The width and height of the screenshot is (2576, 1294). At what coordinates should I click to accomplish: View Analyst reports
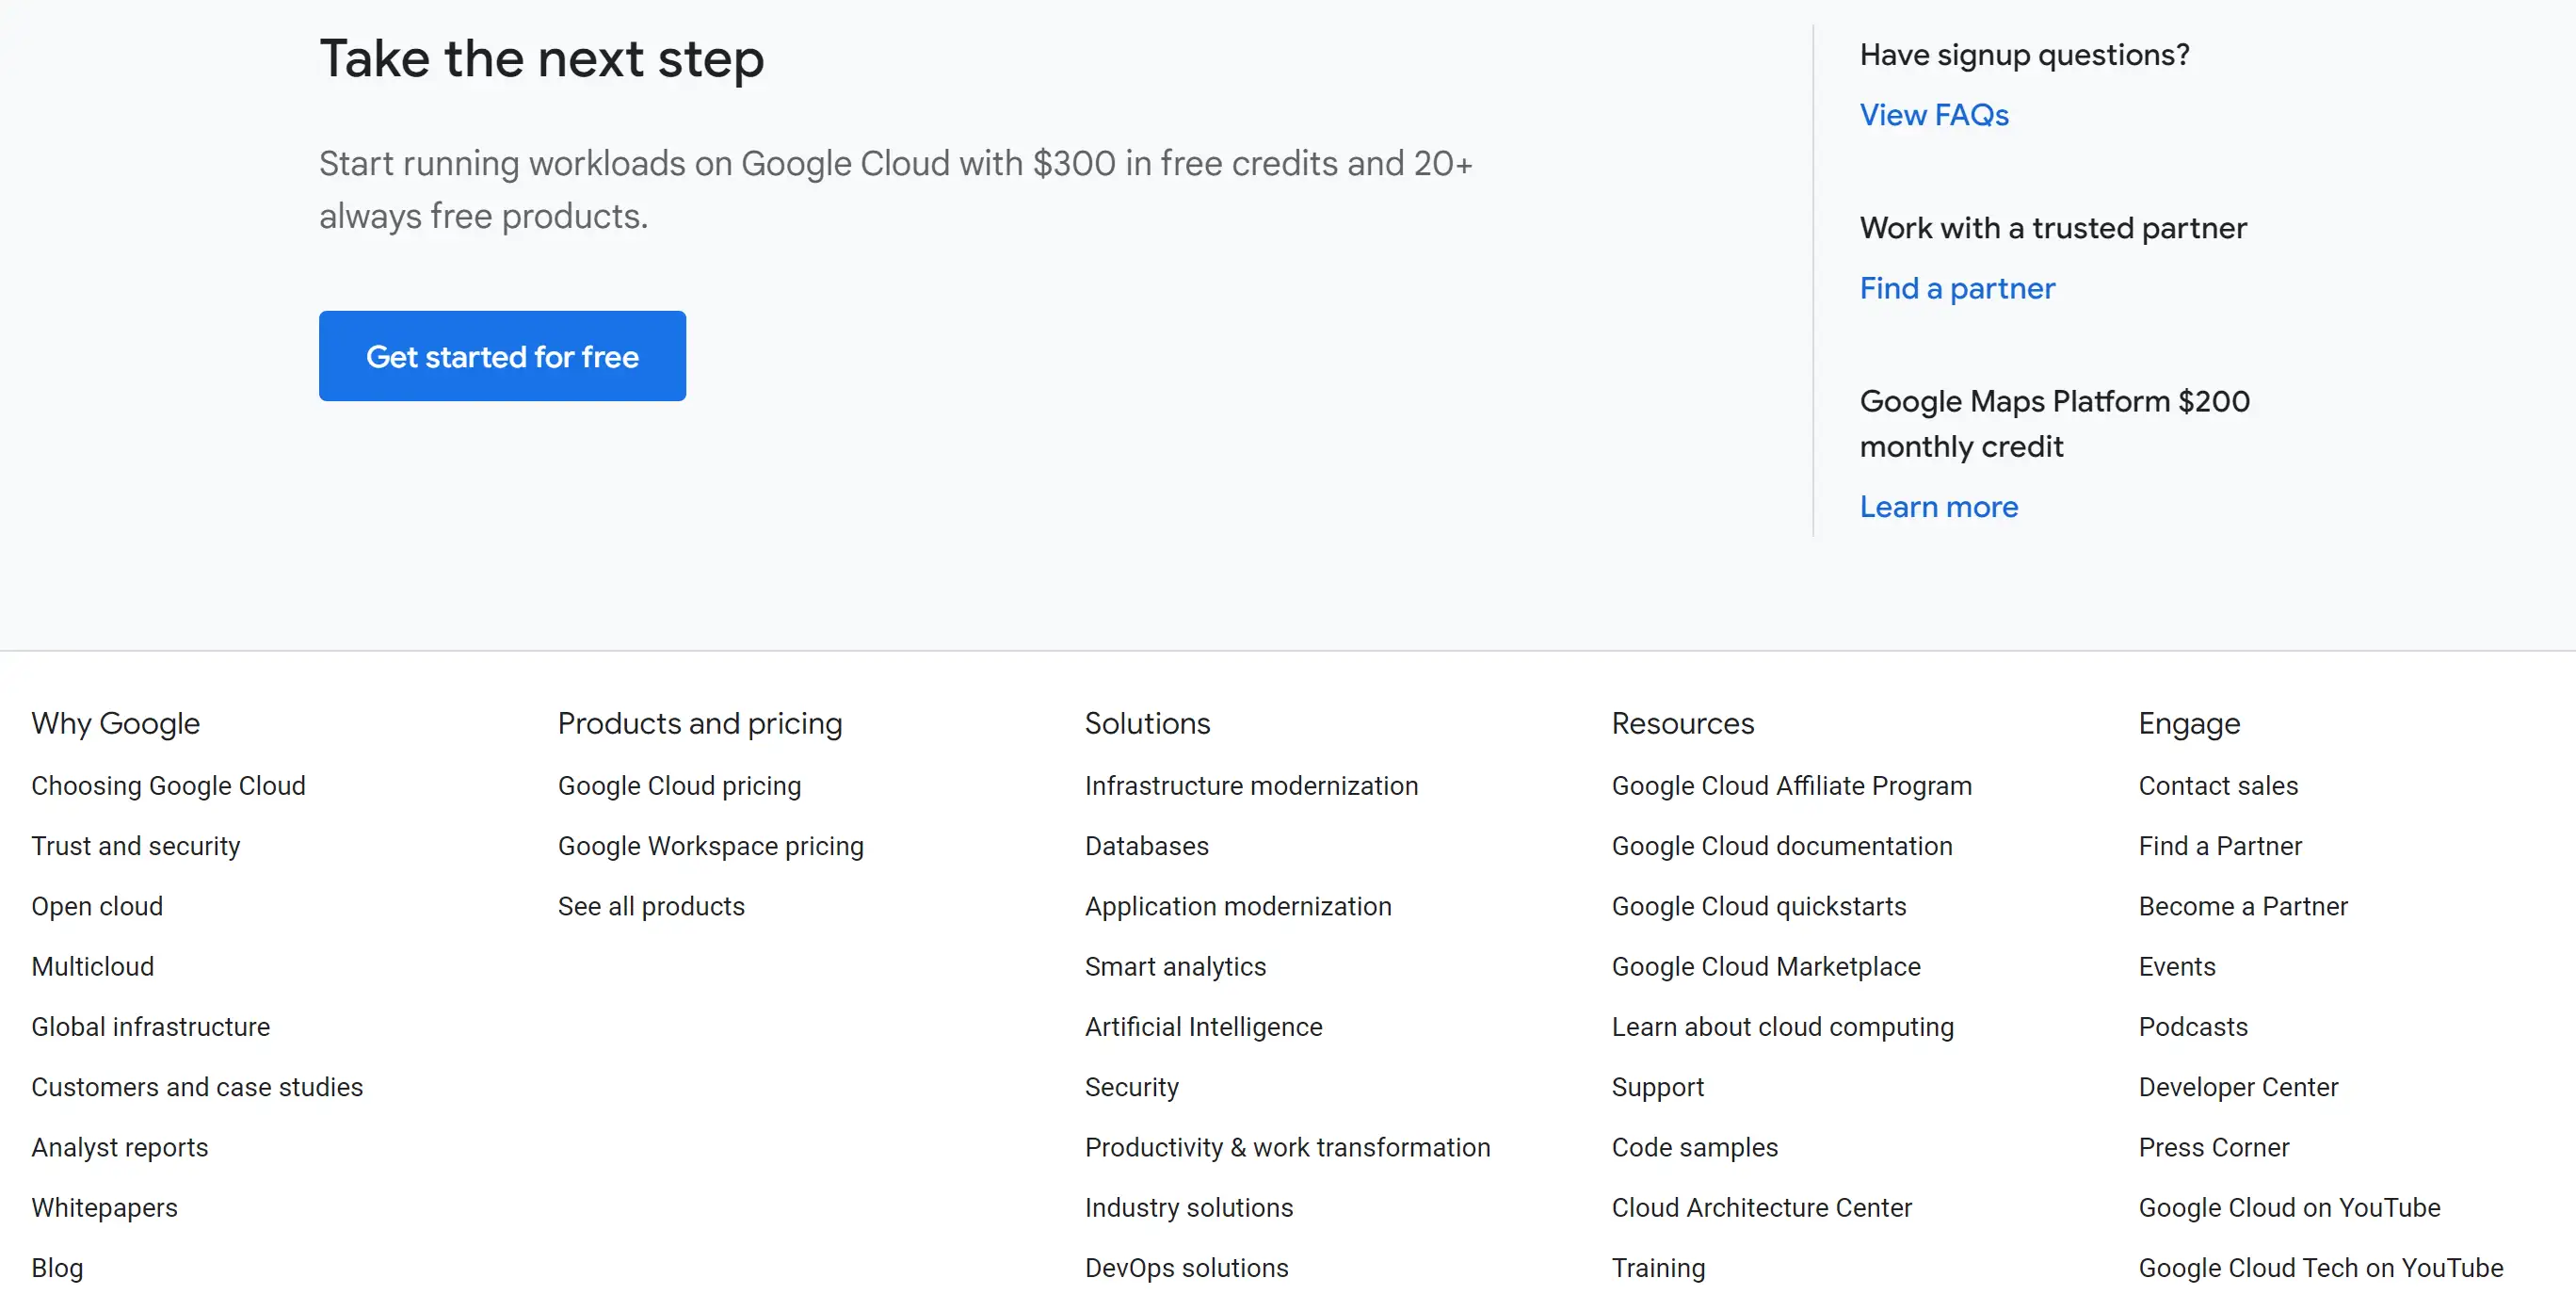[120, 1147]
